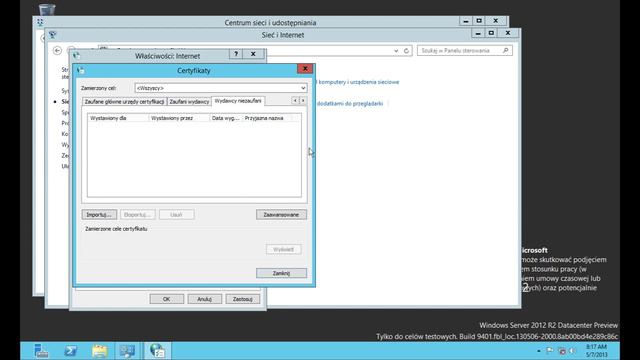This screenshot has width=640, height=360.
Task: Sort by Przyjazna nazwa column header
Action: point(267,118)
